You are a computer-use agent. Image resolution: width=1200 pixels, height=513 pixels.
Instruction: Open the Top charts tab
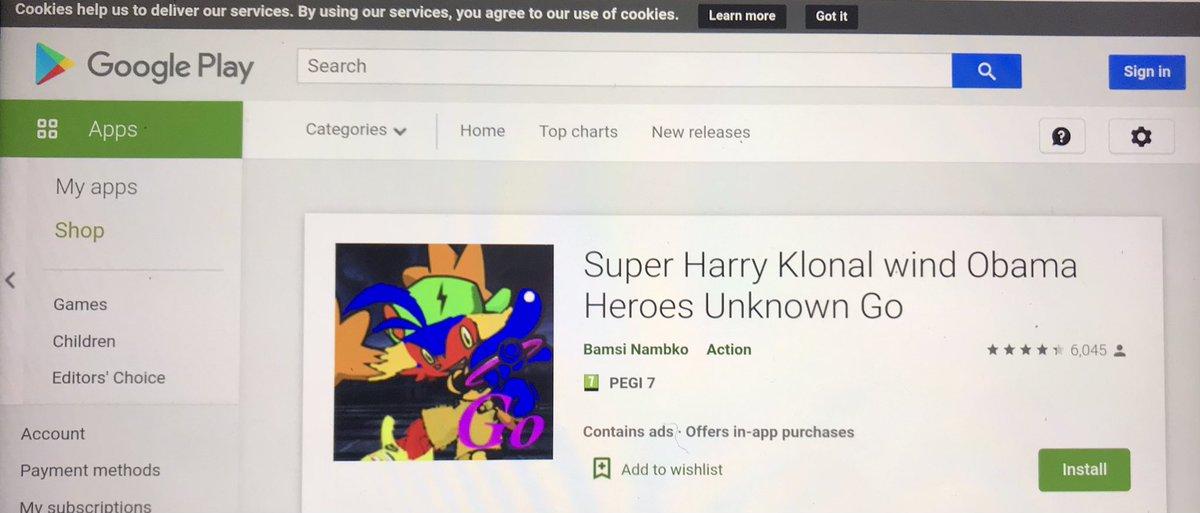578,132
